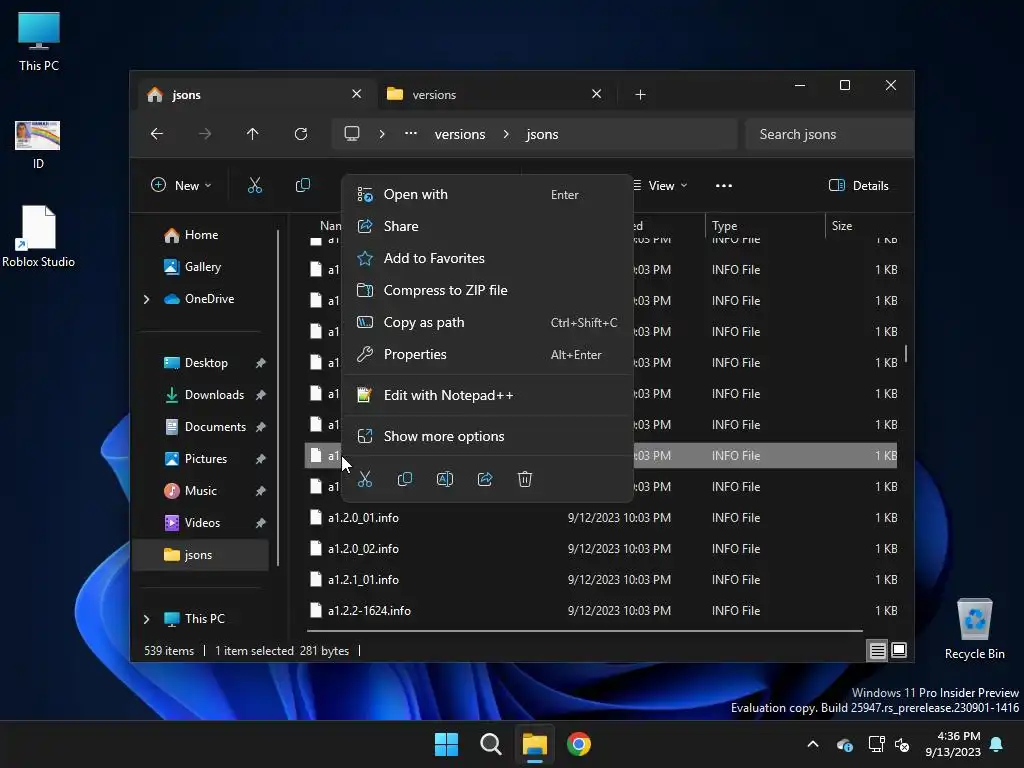The height and width of the screenshot is (768, 1024).
Task: Select Share in the context menu
Action: pos(487,227)
